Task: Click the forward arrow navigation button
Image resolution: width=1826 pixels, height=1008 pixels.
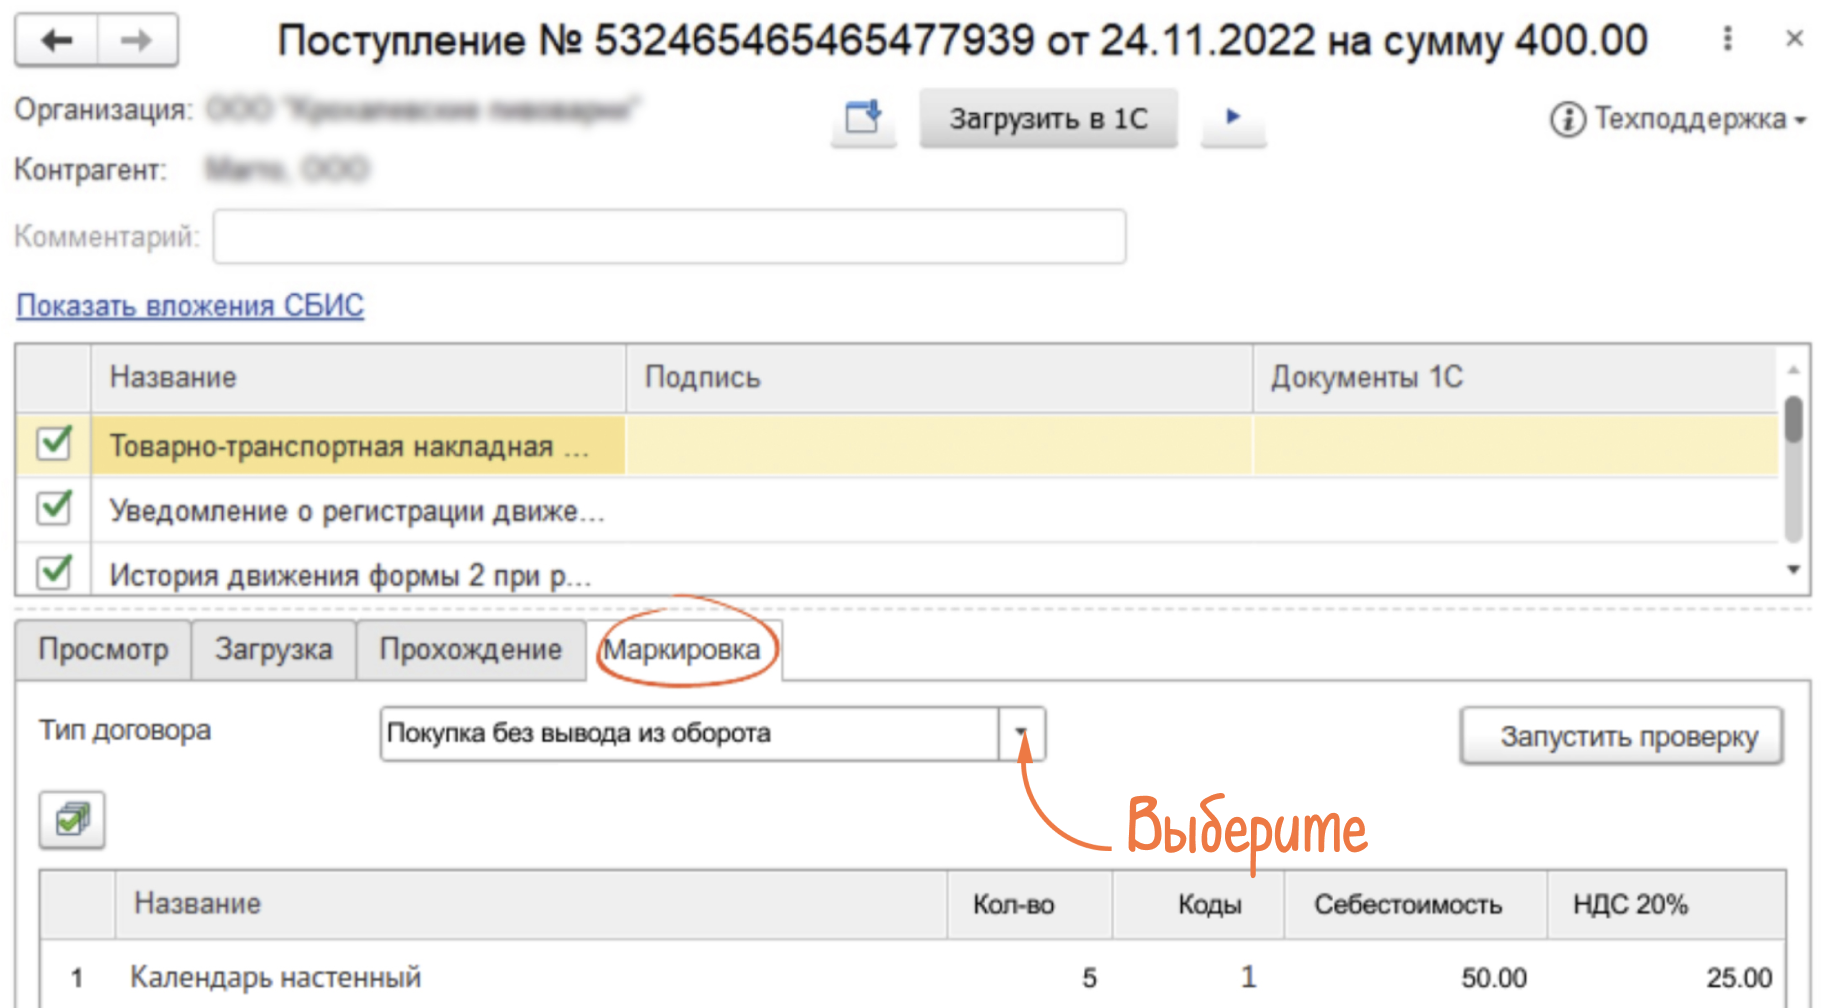Action: 137,40
